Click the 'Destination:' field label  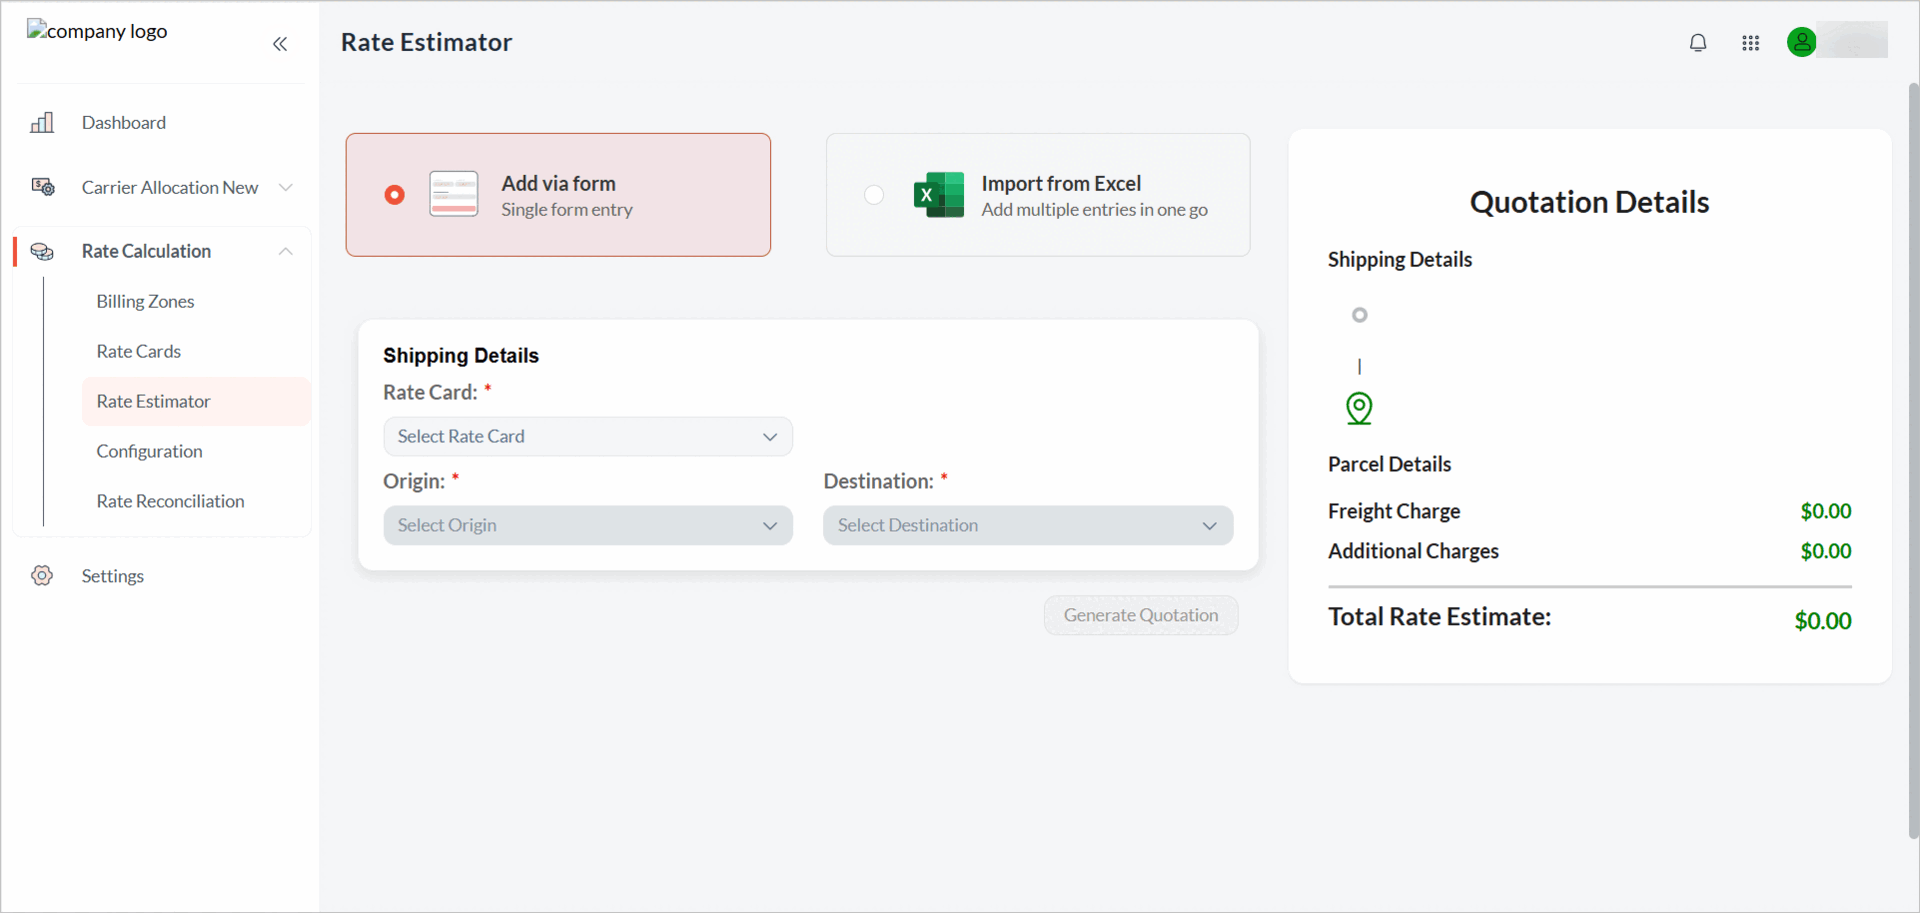point(878,481)
